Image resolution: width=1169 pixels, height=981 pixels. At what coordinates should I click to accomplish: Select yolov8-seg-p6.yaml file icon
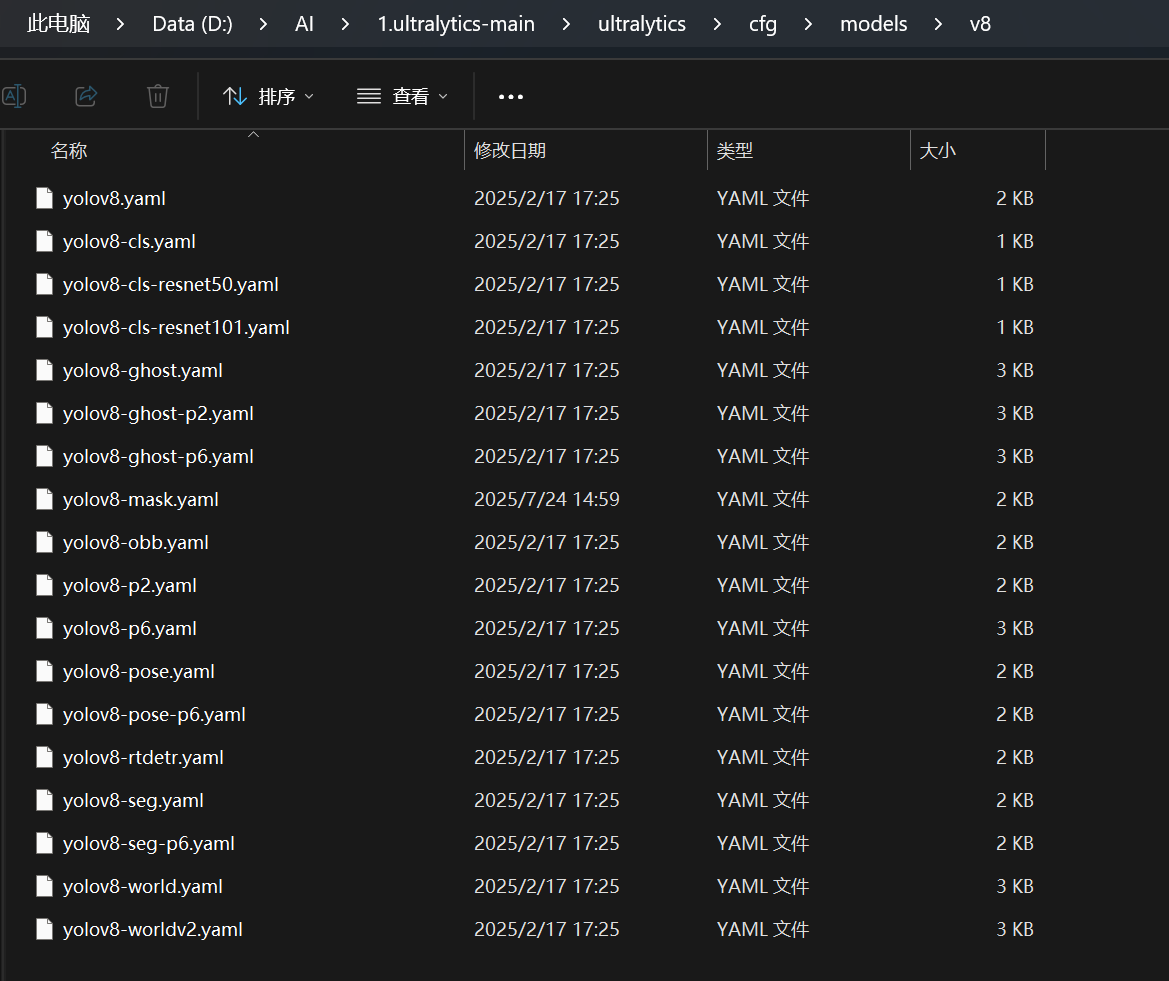point(45,843)
